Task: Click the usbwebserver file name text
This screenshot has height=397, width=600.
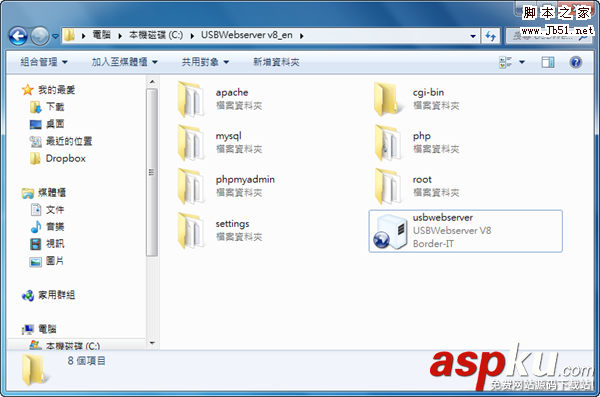Action: click(443, 217)
